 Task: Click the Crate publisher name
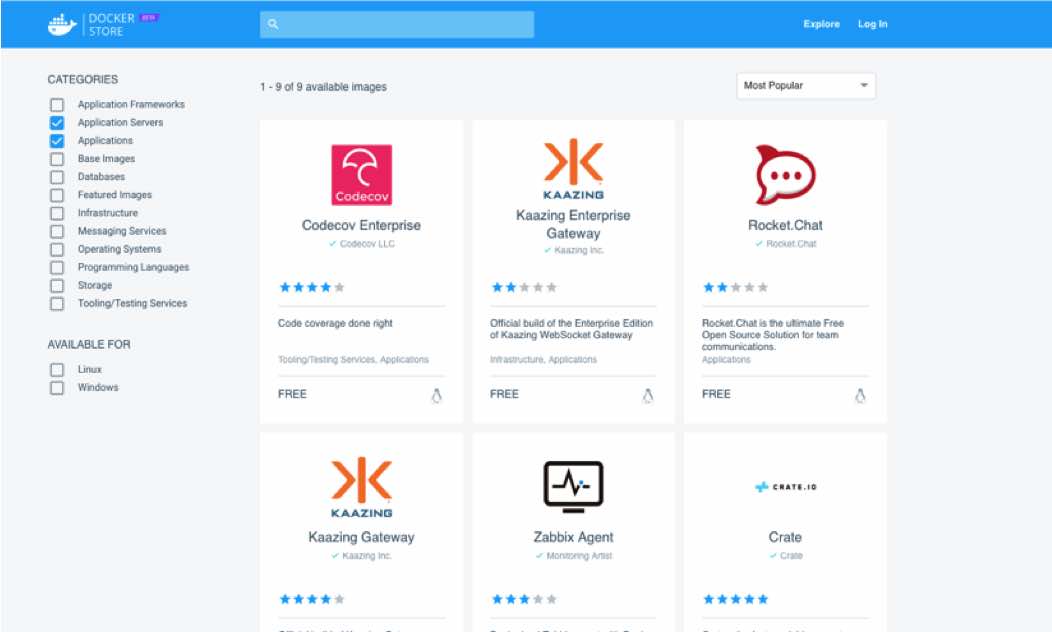(x=791, y=556)
